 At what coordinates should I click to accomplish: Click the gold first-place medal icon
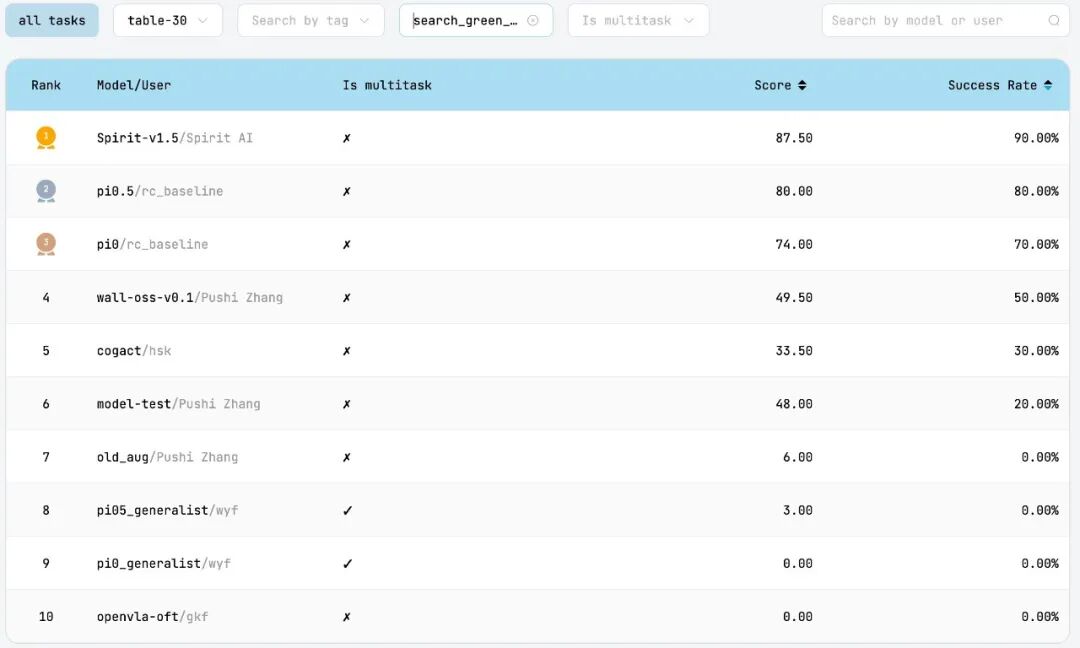tap(46, 138)
